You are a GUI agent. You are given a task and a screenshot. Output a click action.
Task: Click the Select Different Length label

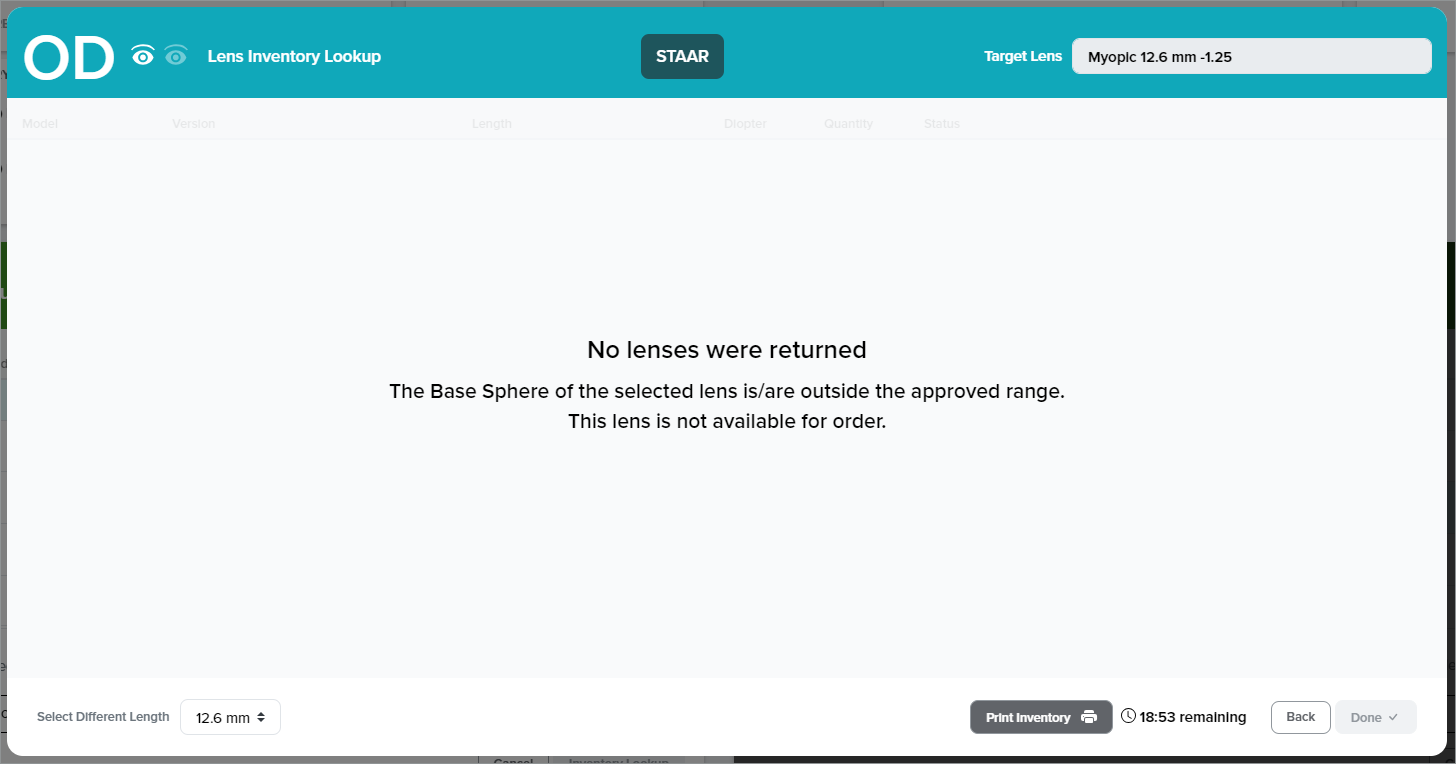tap(103, 717)
